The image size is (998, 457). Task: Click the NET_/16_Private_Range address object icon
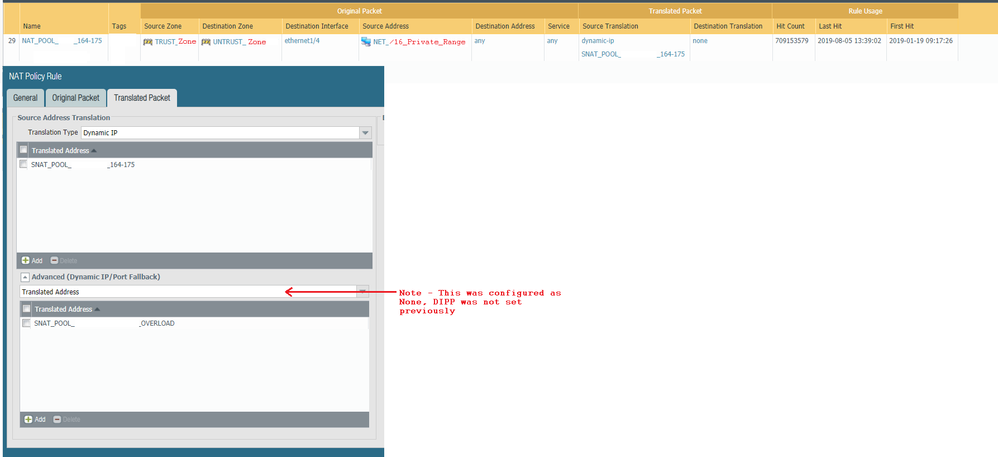tap(366, 42)
